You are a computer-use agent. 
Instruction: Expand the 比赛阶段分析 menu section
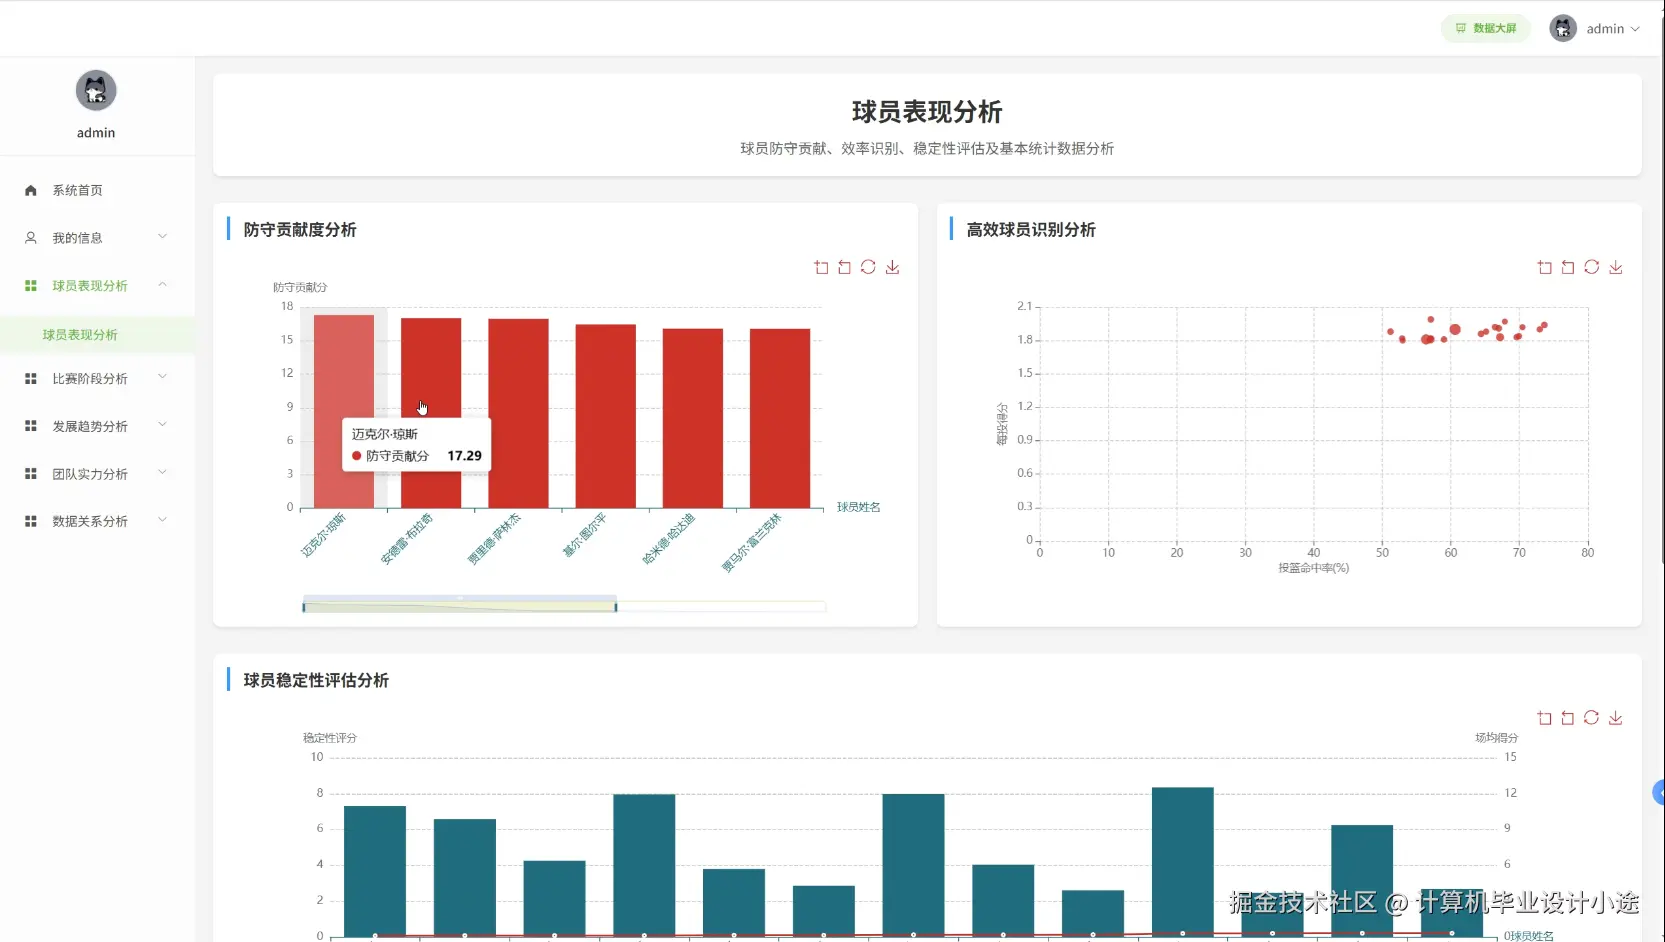tap(90, 378)
